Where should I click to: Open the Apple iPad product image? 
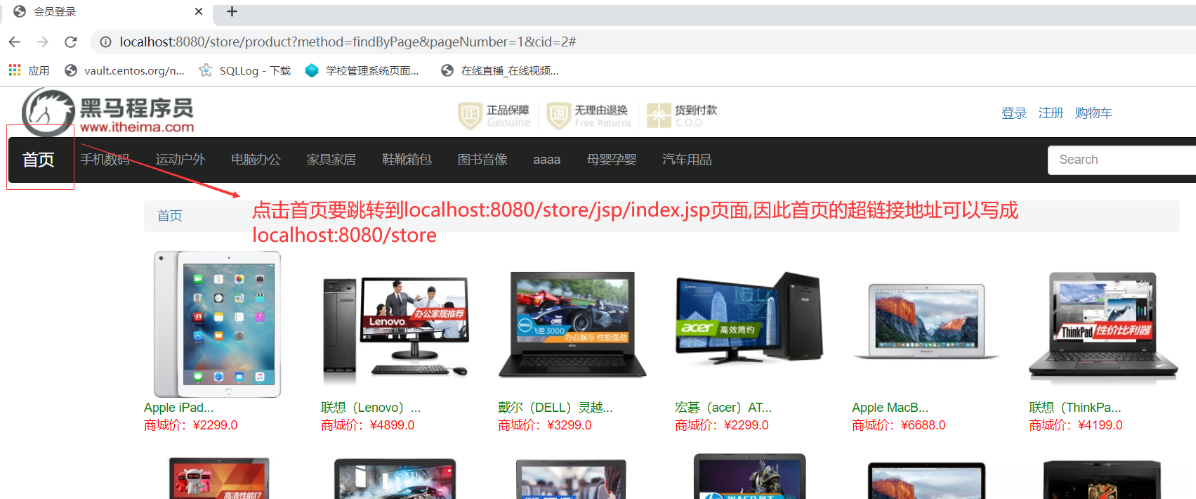click(217, 324)
